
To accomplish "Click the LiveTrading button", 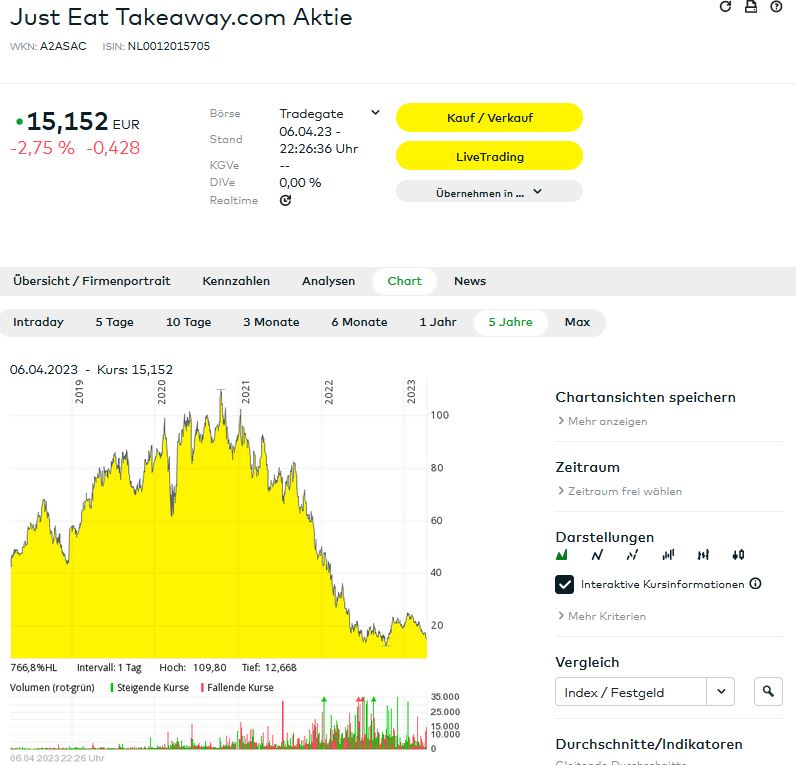I will [489, 156].
